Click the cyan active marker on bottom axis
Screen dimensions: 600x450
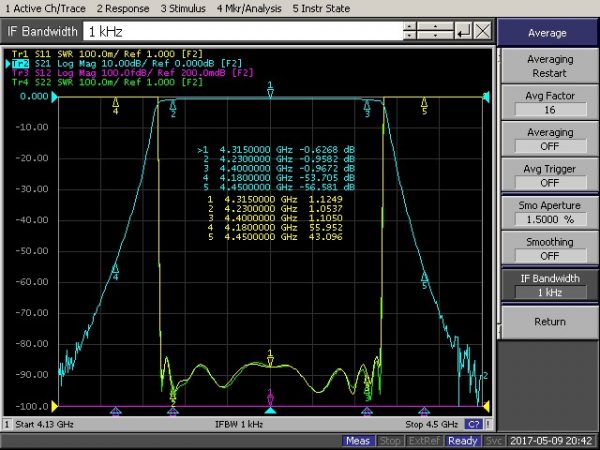click(270, 410)
